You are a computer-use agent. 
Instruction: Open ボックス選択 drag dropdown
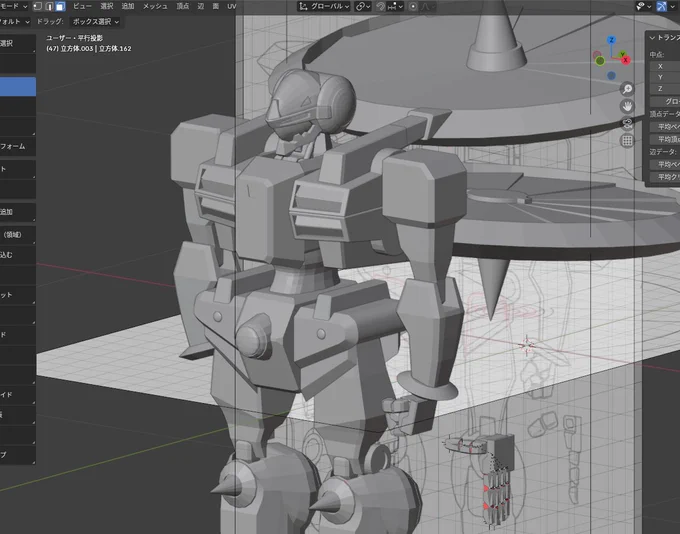[x=95, y=21]
